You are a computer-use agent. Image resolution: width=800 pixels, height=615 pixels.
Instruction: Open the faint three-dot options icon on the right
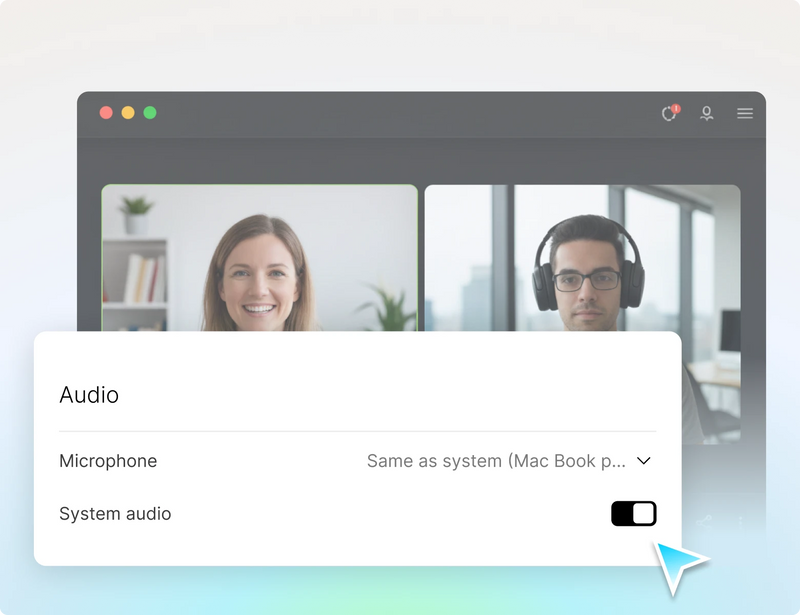coord(740,520)
